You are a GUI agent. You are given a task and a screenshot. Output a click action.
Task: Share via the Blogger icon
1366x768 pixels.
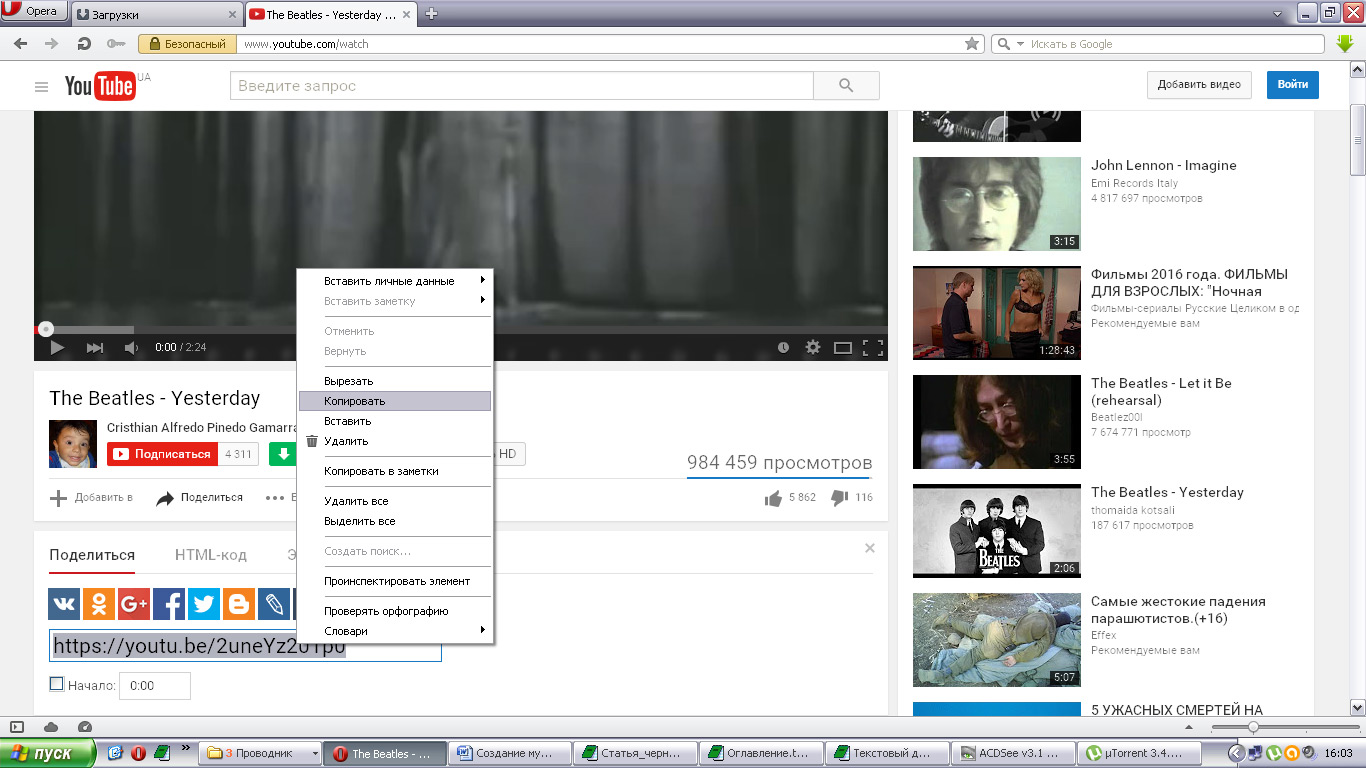pos(239,603)
